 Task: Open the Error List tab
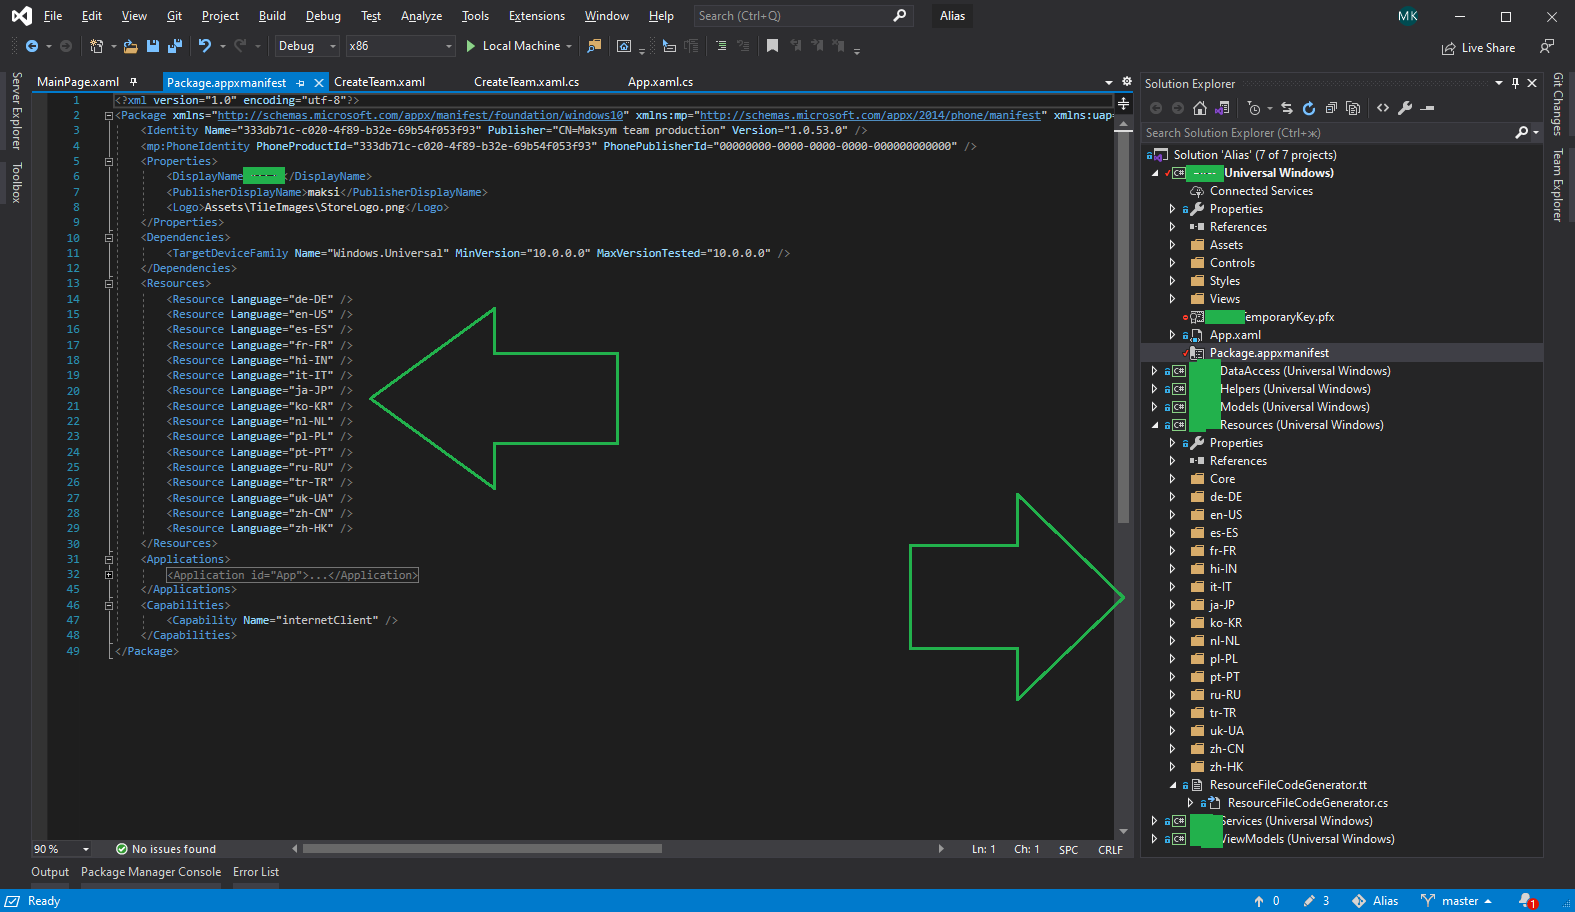pos(256,872)
